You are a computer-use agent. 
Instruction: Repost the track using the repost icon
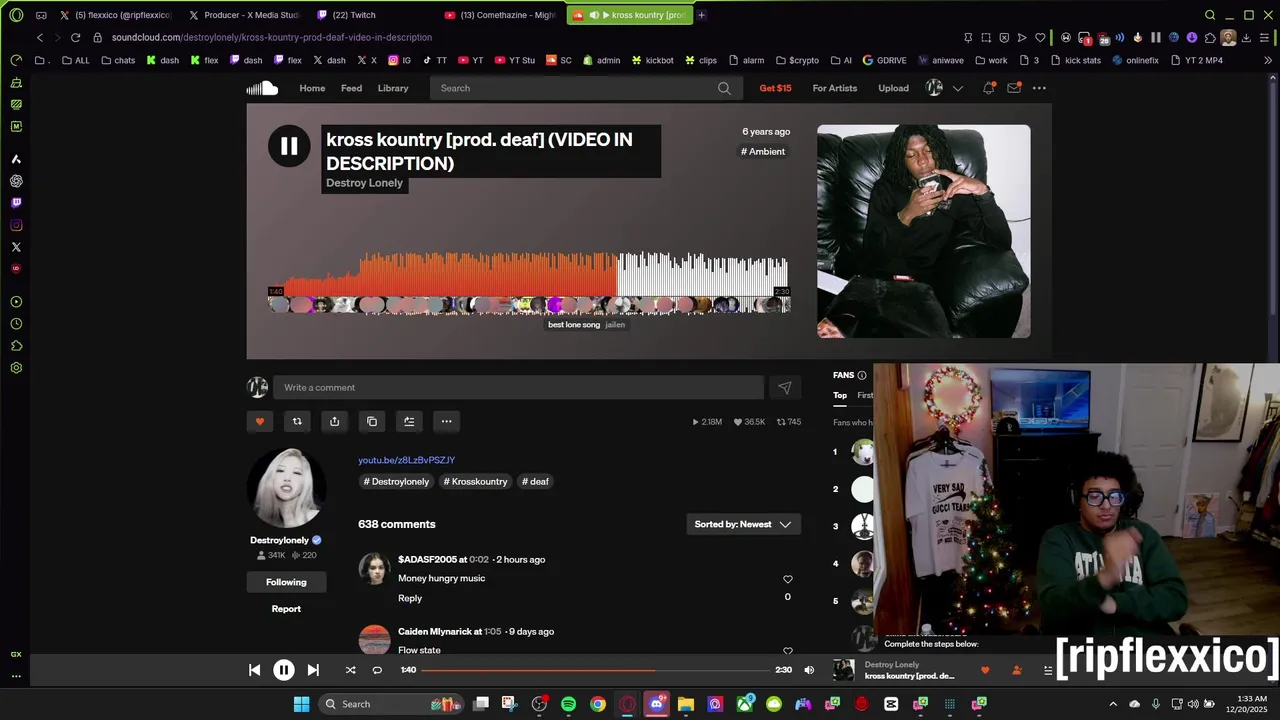pyautogui.click(x=297, y=422)
